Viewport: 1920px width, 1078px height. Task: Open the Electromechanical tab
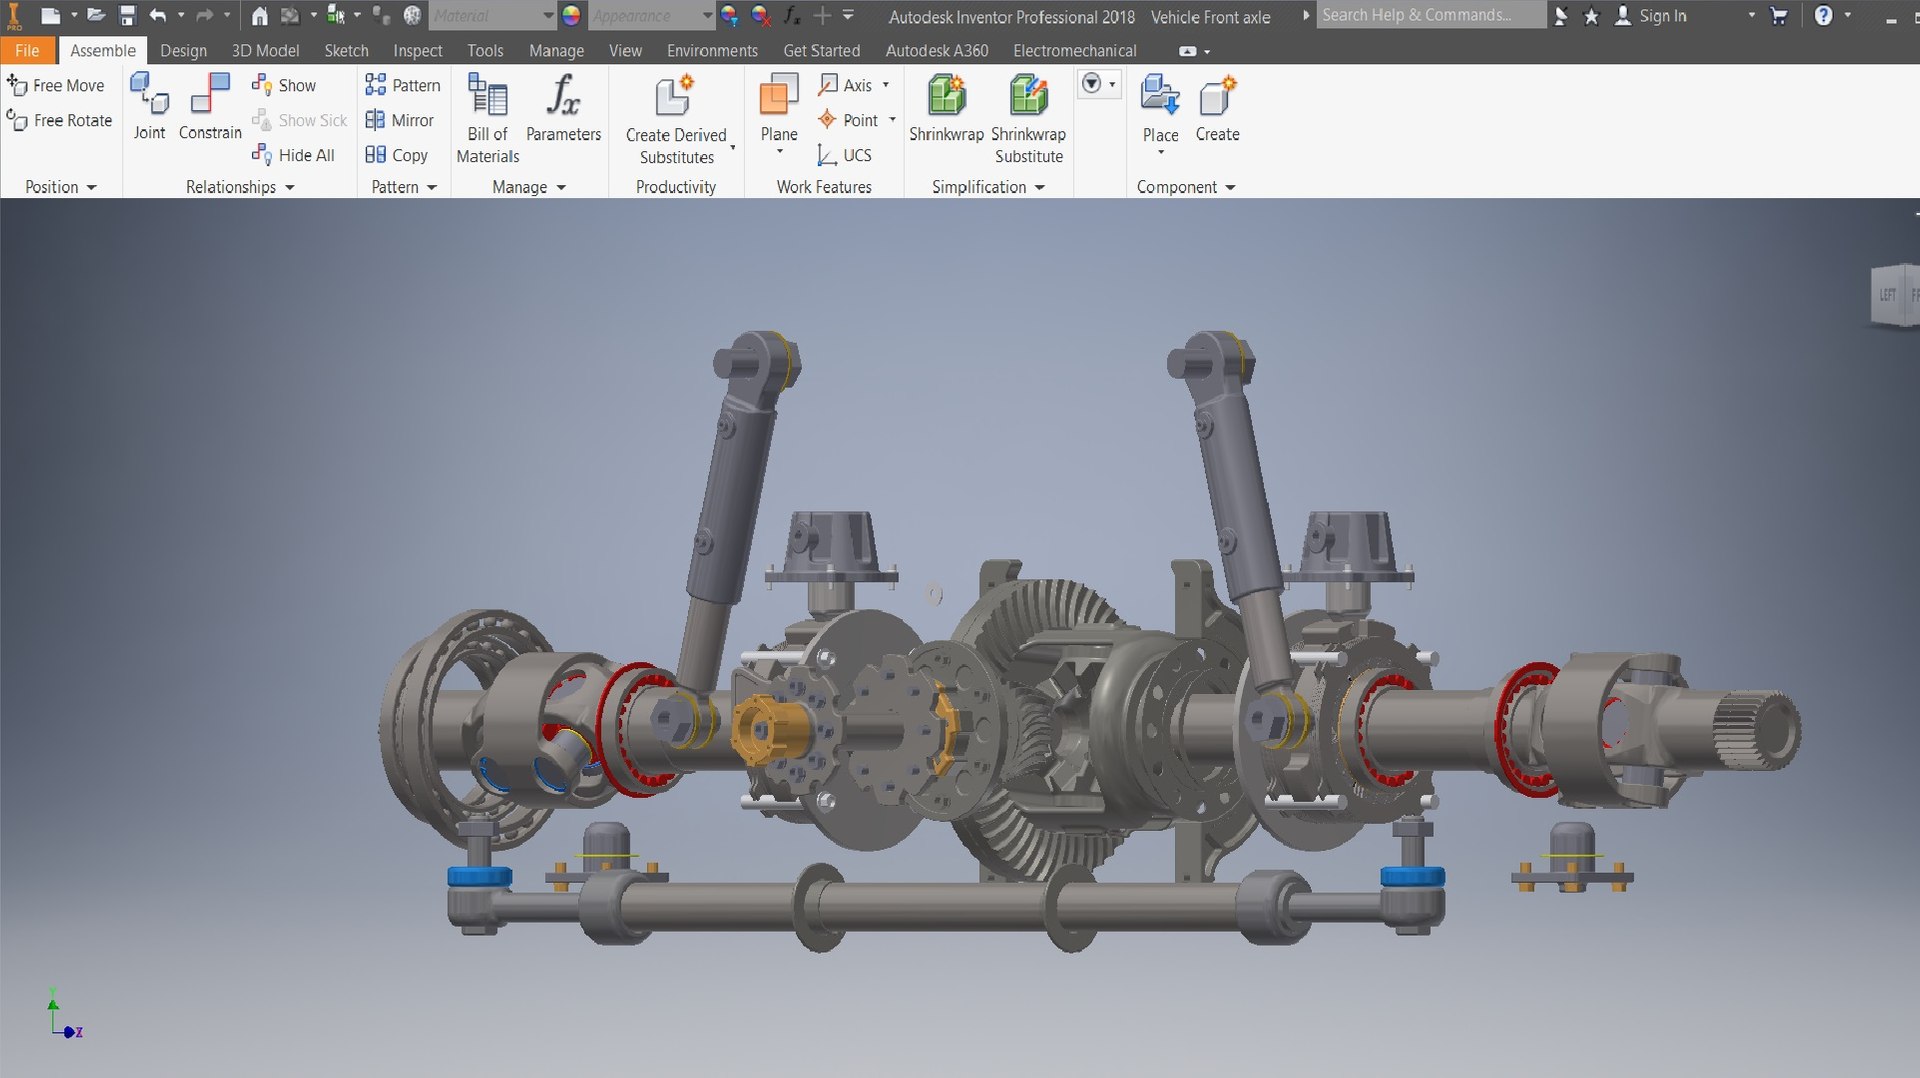click(1074, 50)
